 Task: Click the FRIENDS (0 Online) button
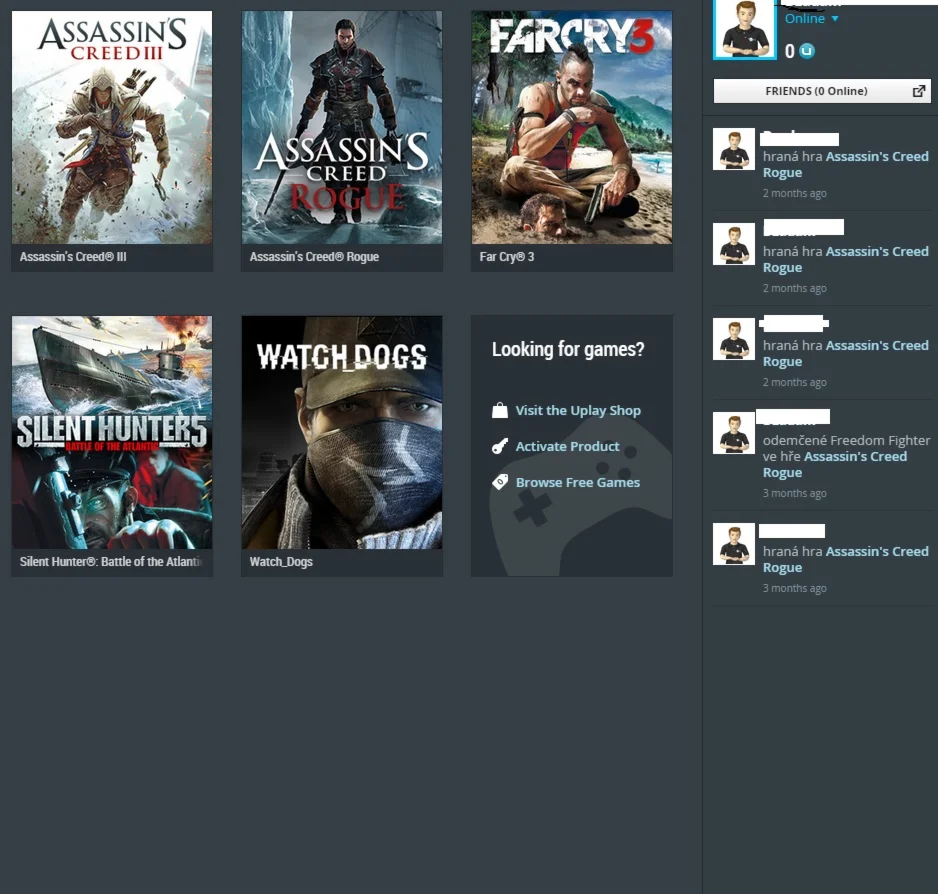(815, 90)
